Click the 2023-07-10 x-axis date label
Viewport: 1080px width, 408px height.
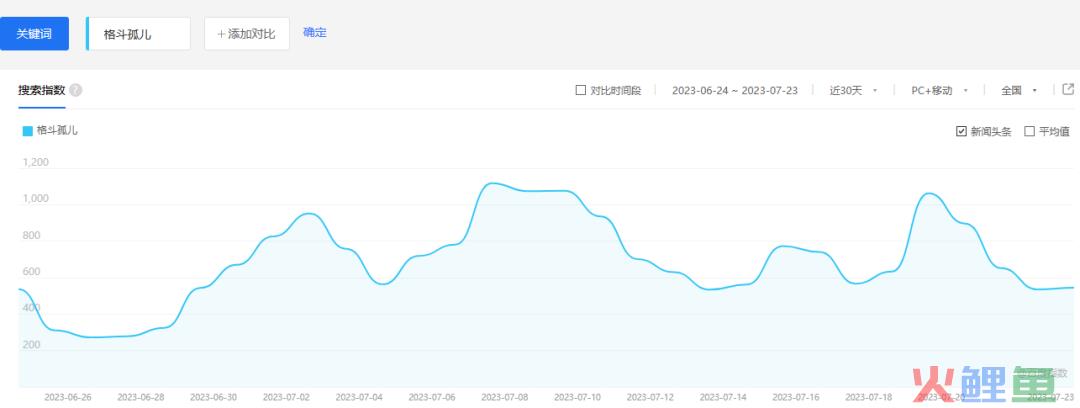click(578, 398)
